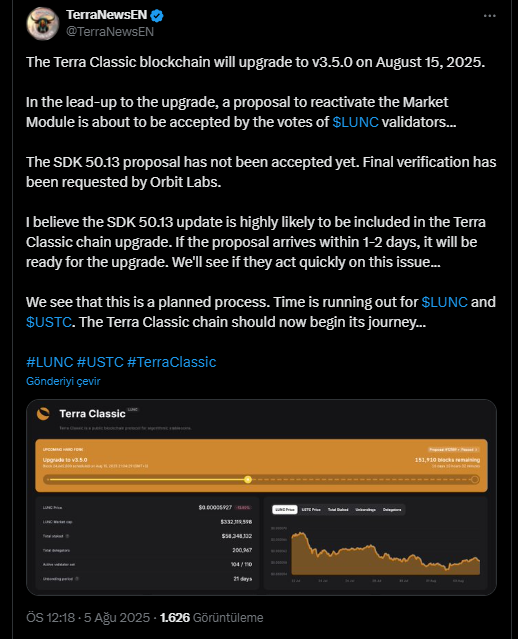Click the yellow progress marker on upgrade bar

[248, 480]
